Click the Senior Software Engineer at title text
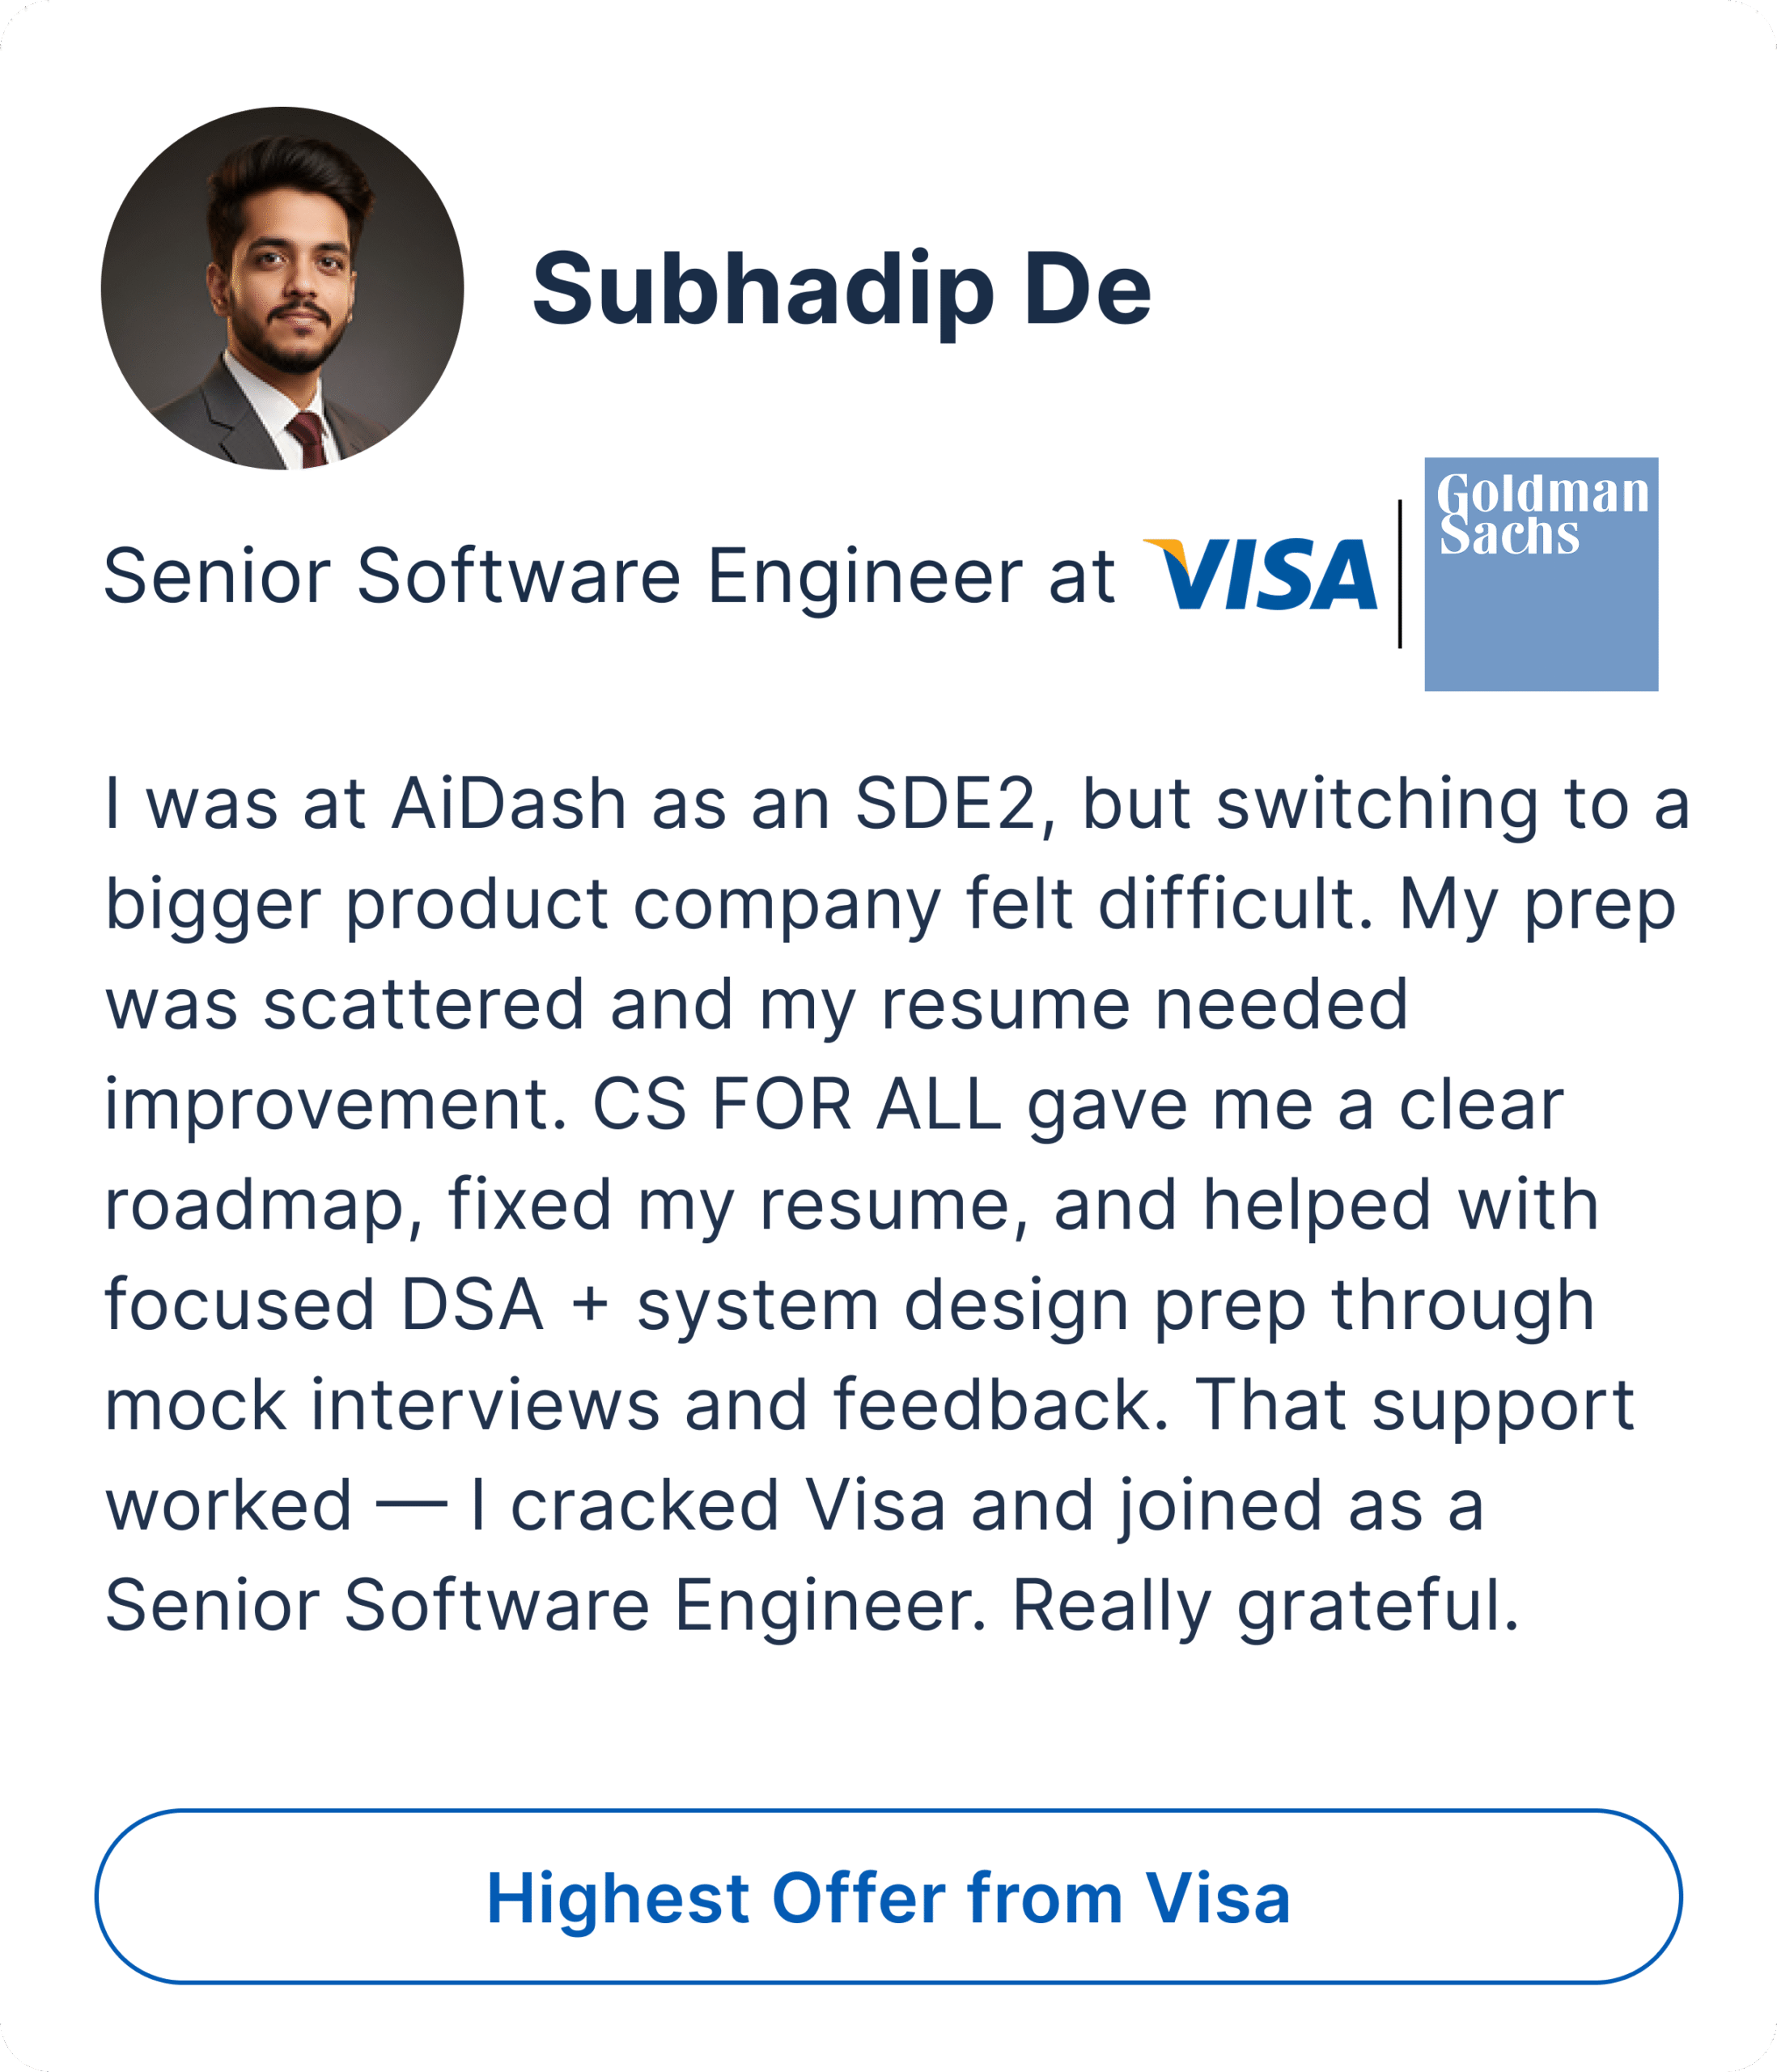1777x2072 pixels. click(608, 576)
